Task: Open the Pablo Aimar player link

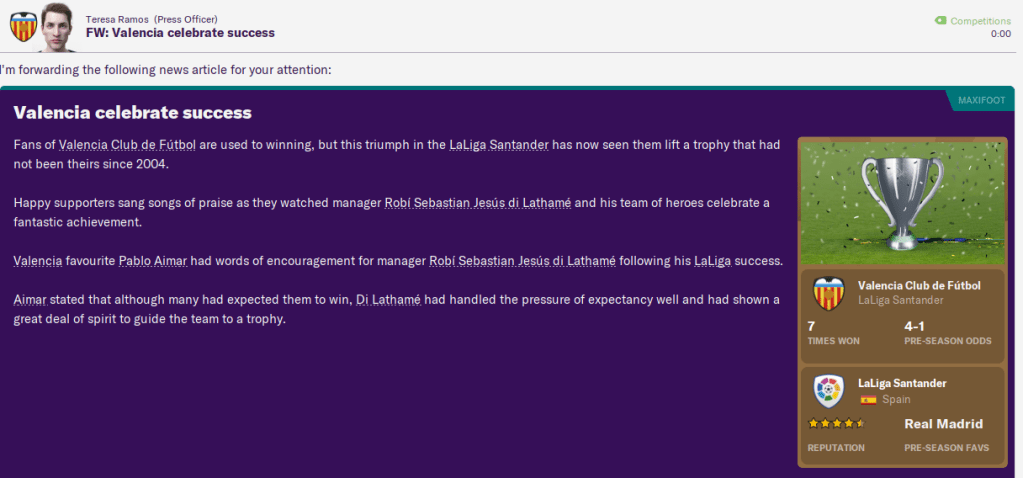Action: pos(151,261)
